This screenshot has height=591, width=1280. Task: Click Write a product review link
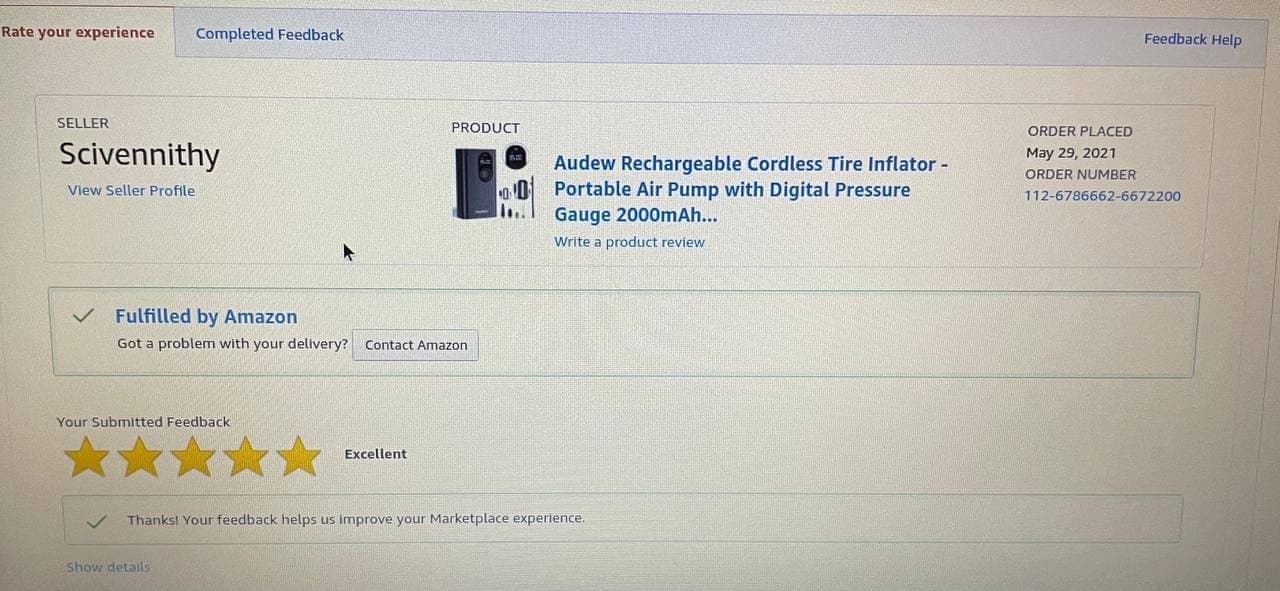[629, 242]
